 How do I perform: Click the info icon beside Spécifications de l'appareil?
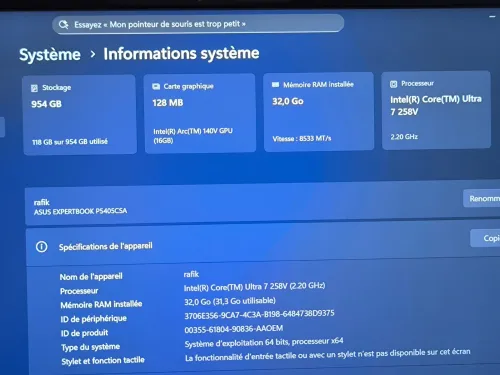(42, 247)
